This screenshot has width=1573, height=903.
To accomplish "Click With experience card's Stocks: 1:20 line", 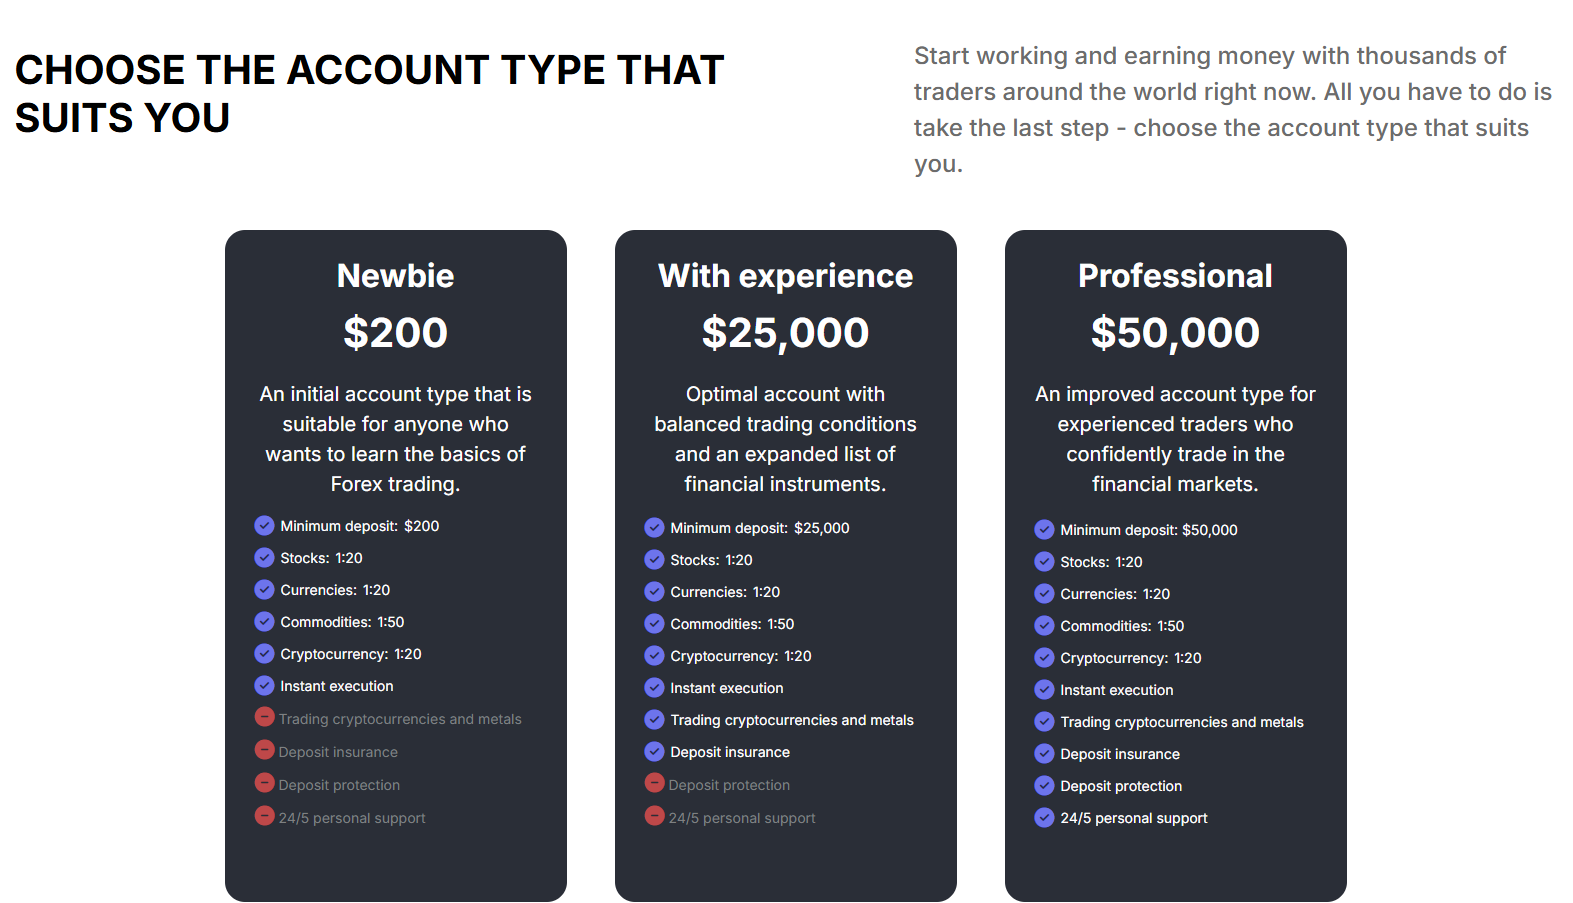I will 711,560.
